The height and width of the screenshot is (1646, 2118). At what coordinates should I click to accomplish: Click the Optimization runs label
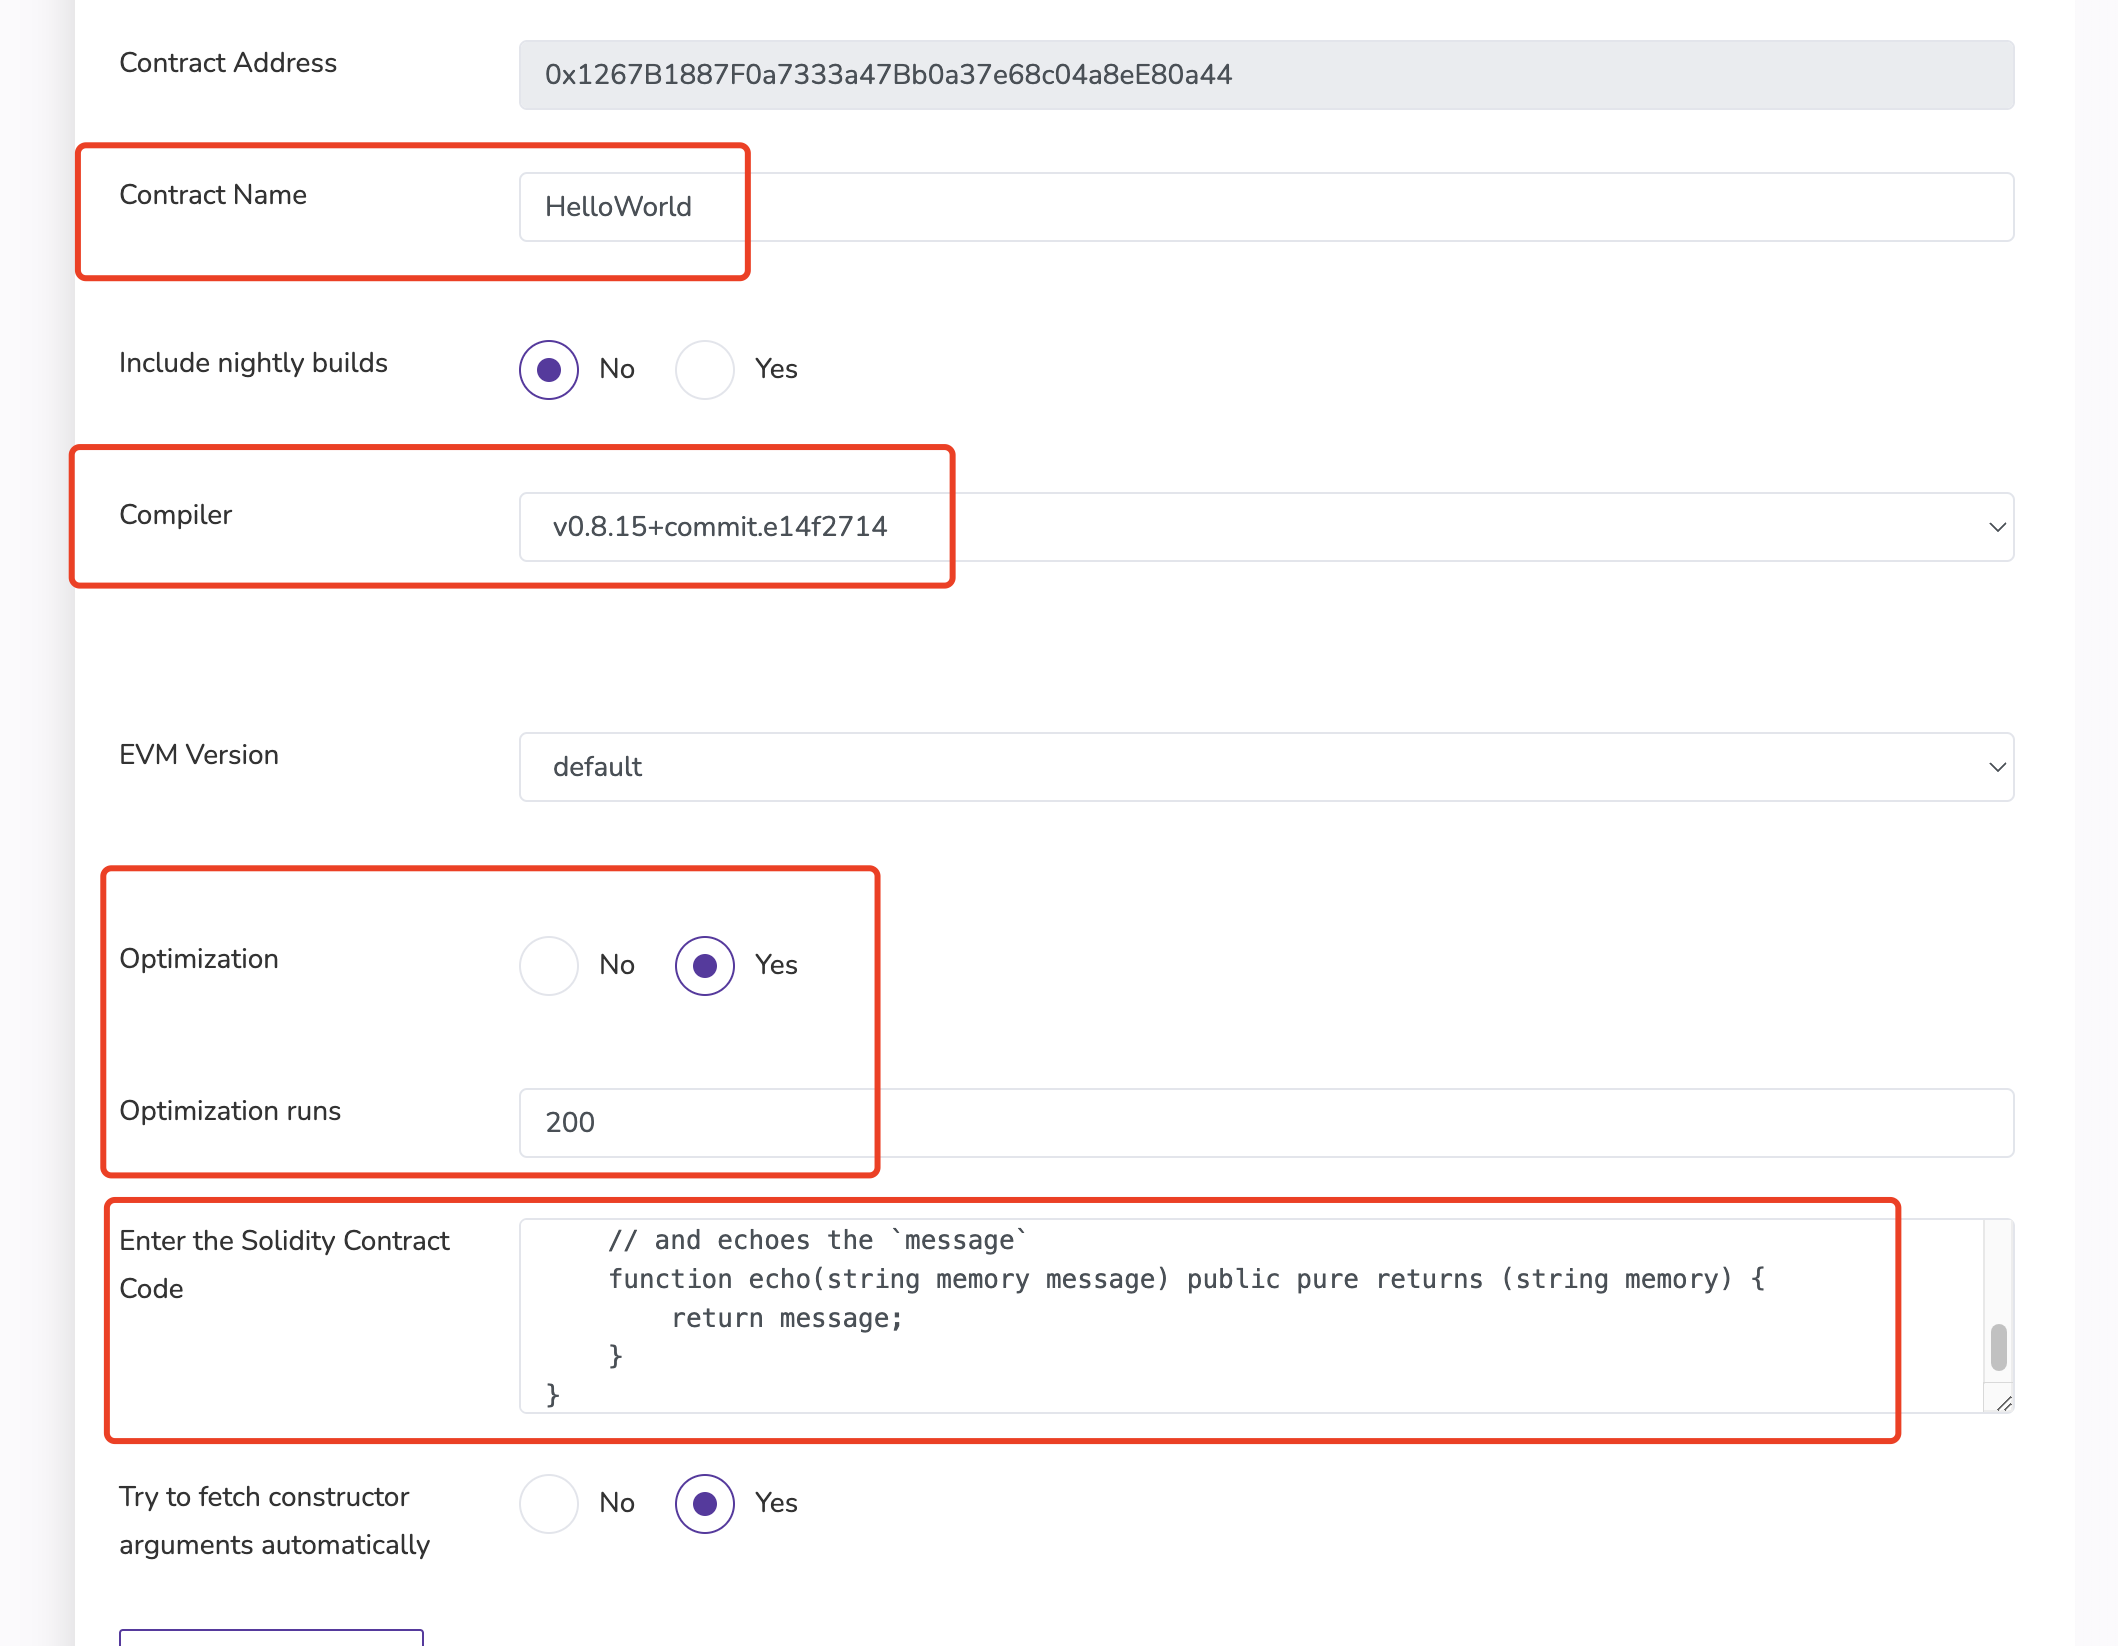pos(230,1111)
